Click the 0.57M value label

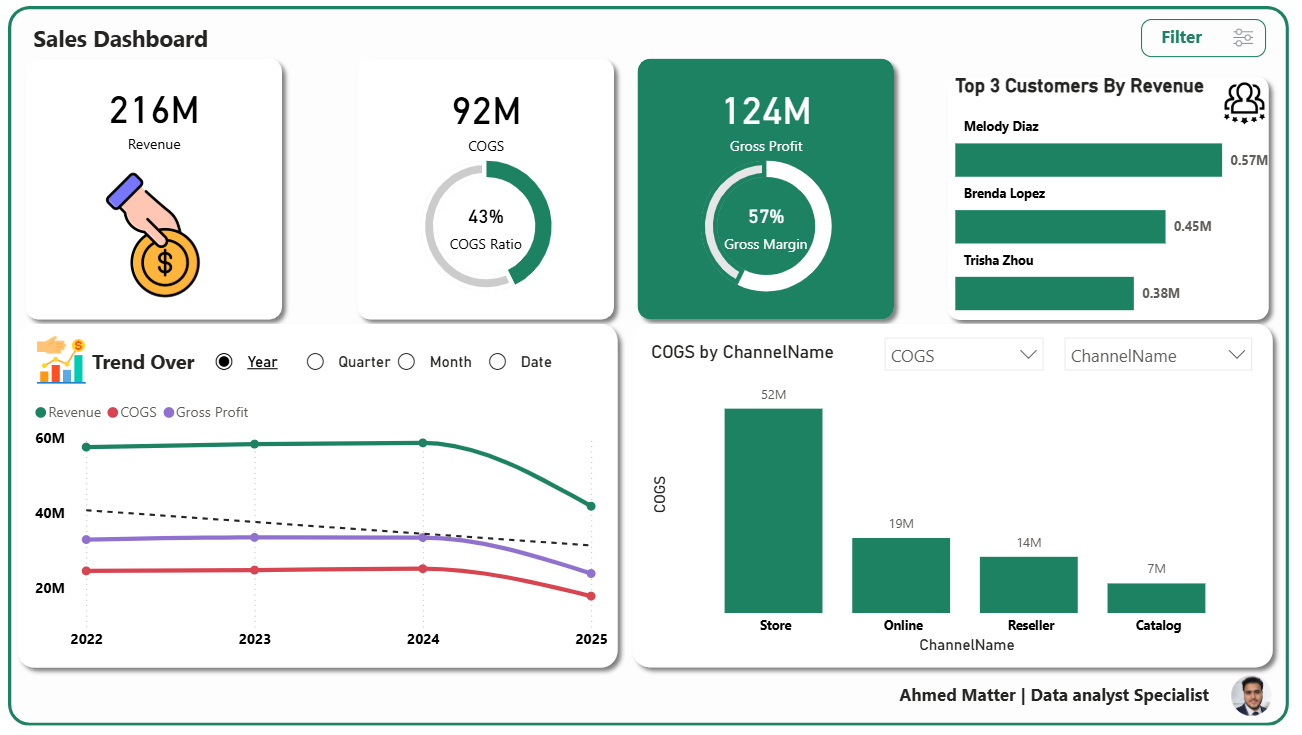(x=1249, y=160)
